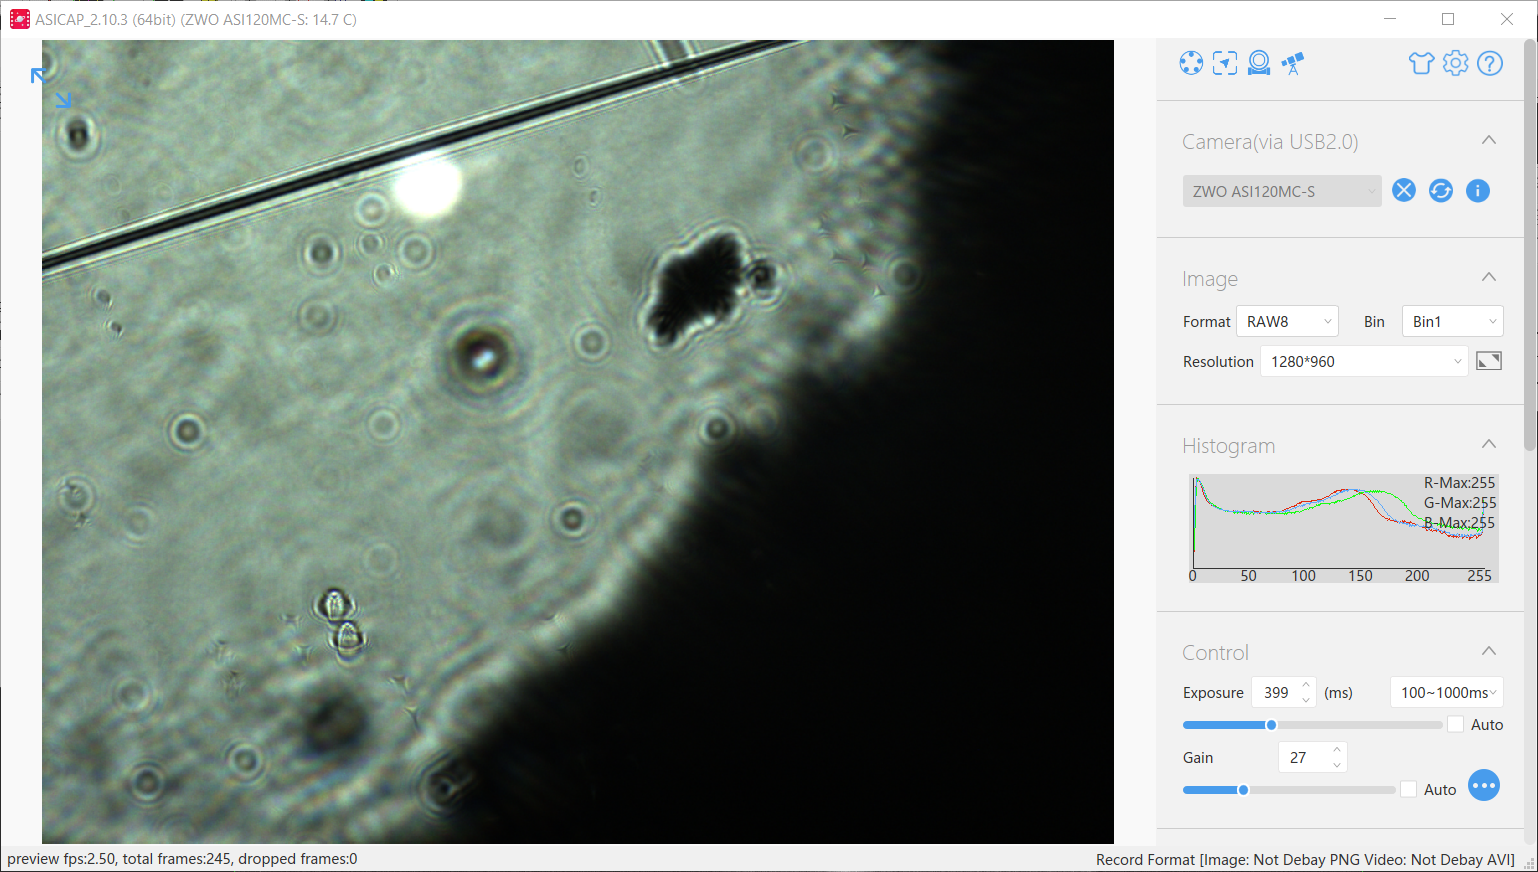The height and width of the screenshot is (872, 1538).
Task: Collapse the Control section
Action: pyautogui.click(x=1489, y=651)
